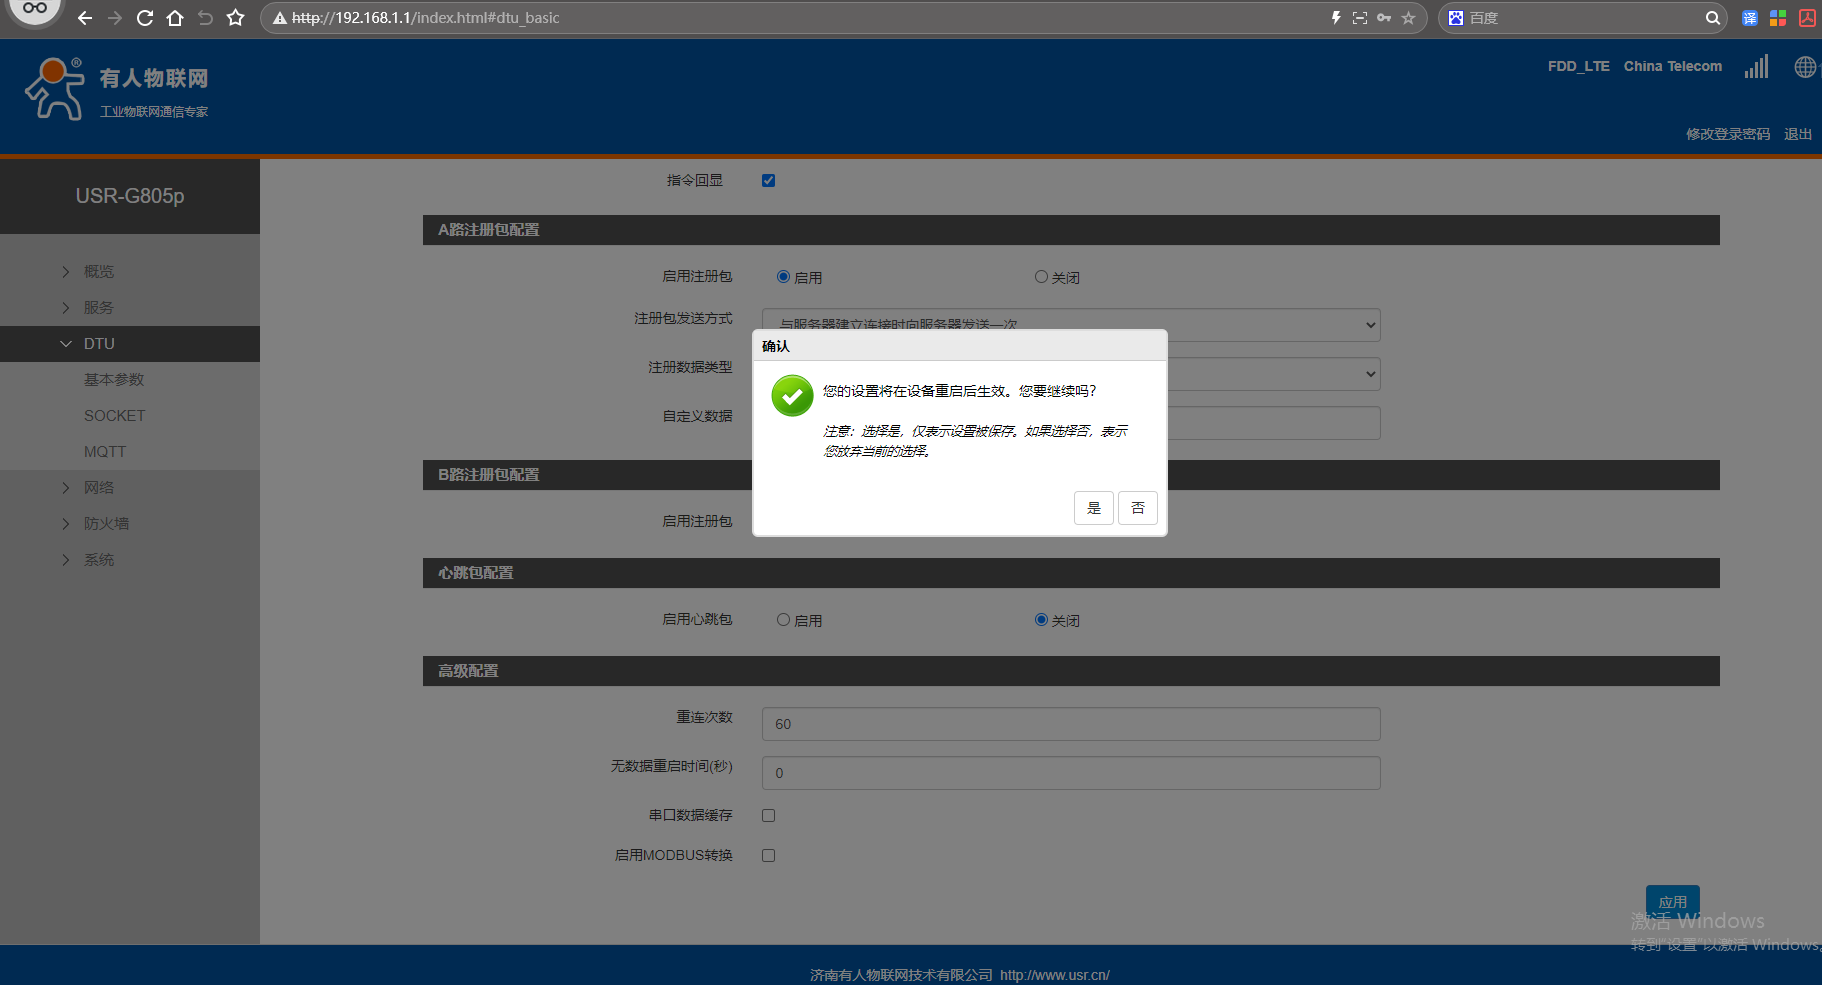Click the search magnifier in Baidu box
This screenshot has height=985, width=1822.
point(1712,18)
